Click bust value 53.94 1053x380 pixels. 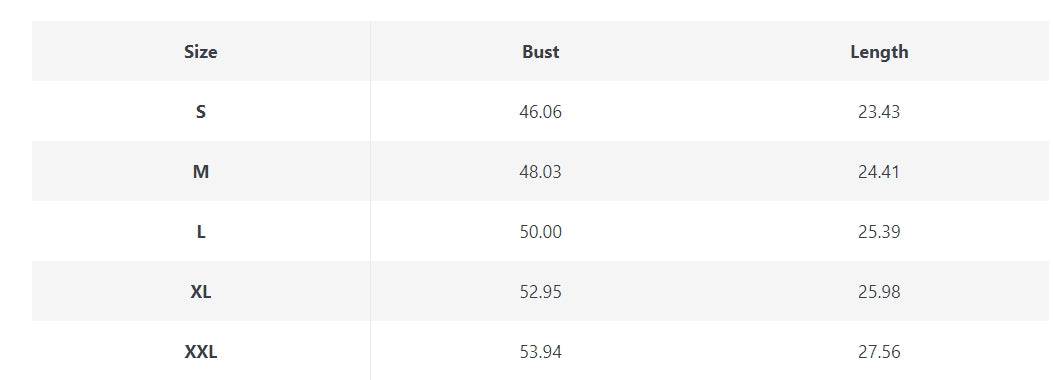541,352
